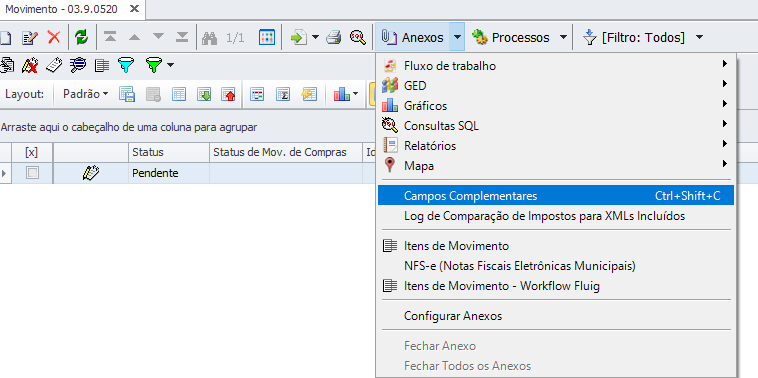Go to the next record arrow
Image resolution: width=758 pixels, height=378 pixels.
coord(159,37)
